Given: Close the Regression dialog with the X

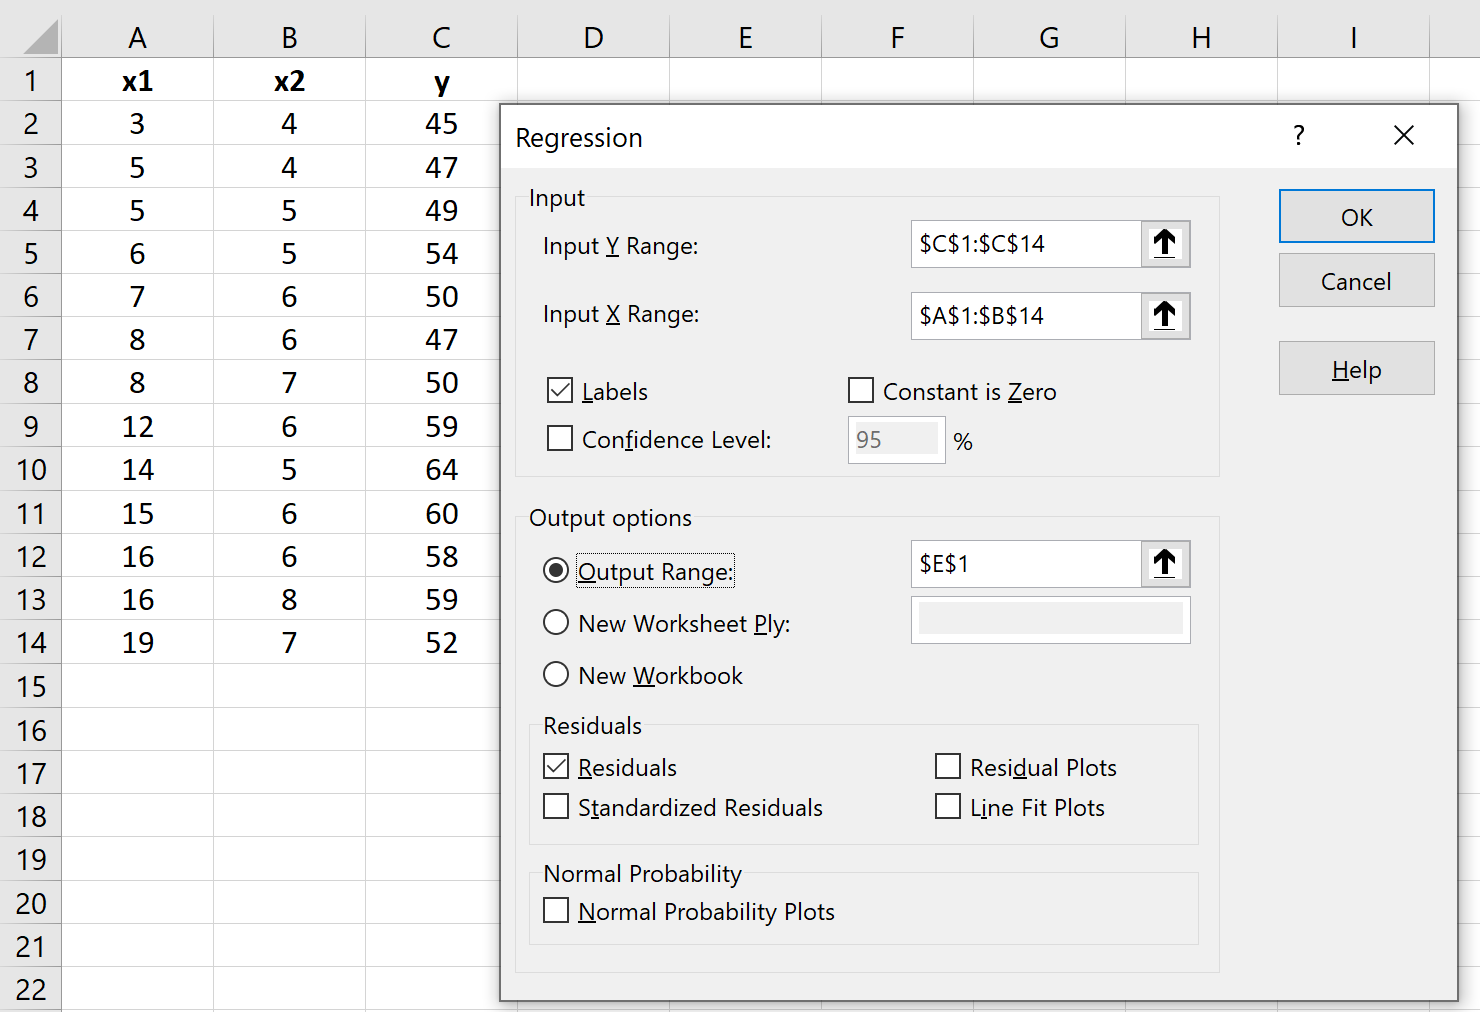Looking at the screenshot, I should (1404, 136).
